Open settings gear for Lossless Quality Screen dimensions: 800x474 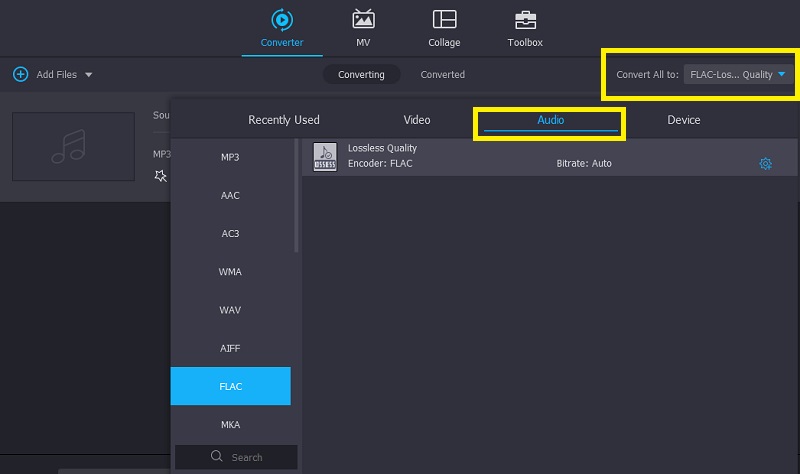tap(766, 163)
